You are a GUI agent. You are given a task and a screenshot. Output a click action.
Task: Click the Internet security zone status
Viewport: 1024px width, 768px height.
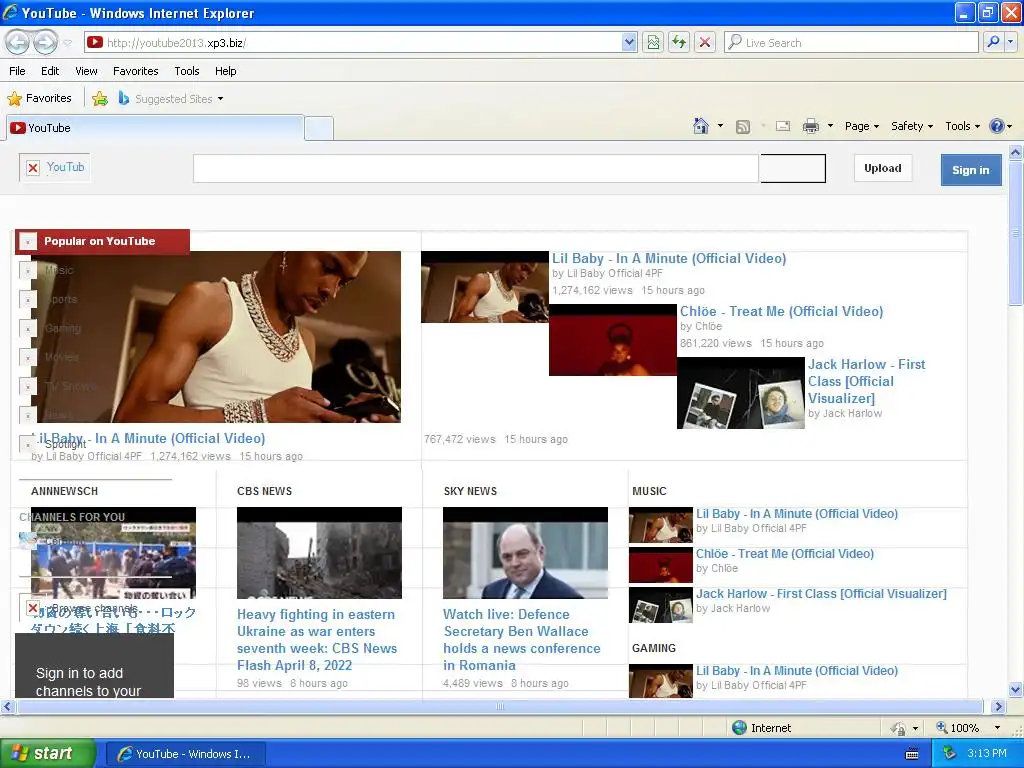[x=761, y=728]
